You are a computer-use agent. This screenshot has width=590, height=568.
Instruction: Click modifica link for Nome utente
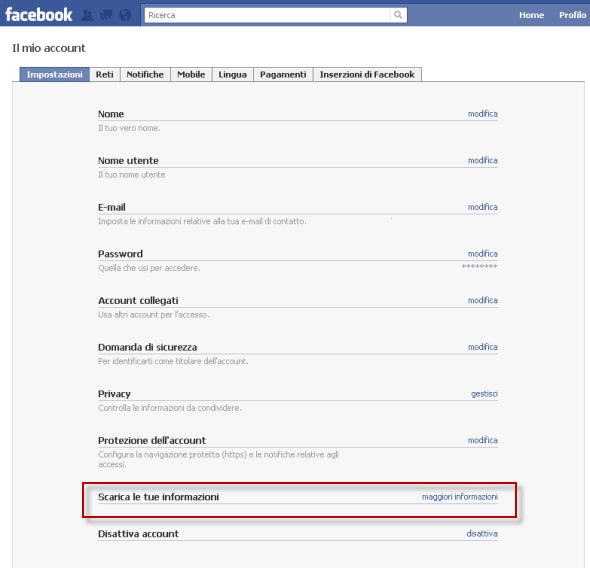482,160
